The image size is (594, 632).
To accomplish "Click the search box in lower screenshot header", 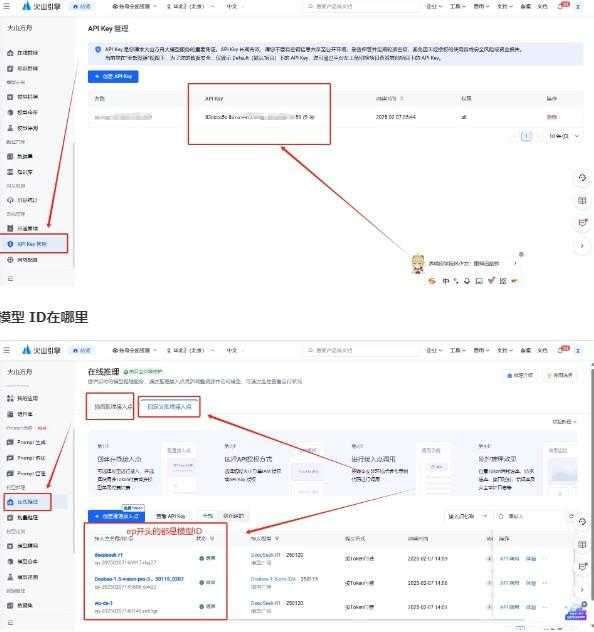I will point(361,350).
